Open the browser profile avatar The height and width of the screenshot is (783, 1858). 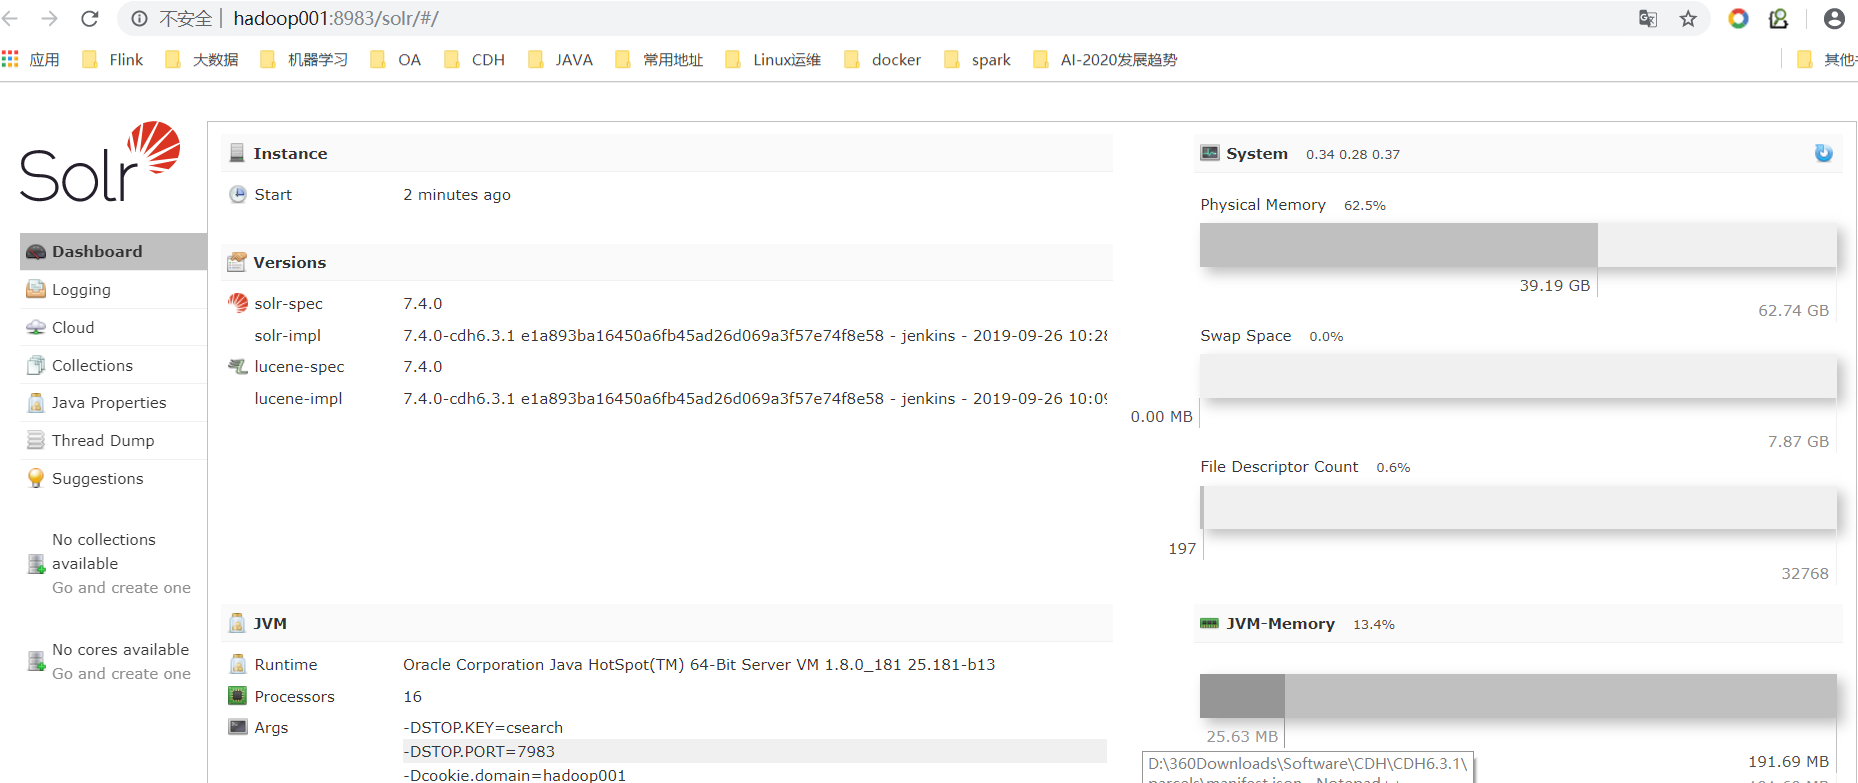[1834, 19]
